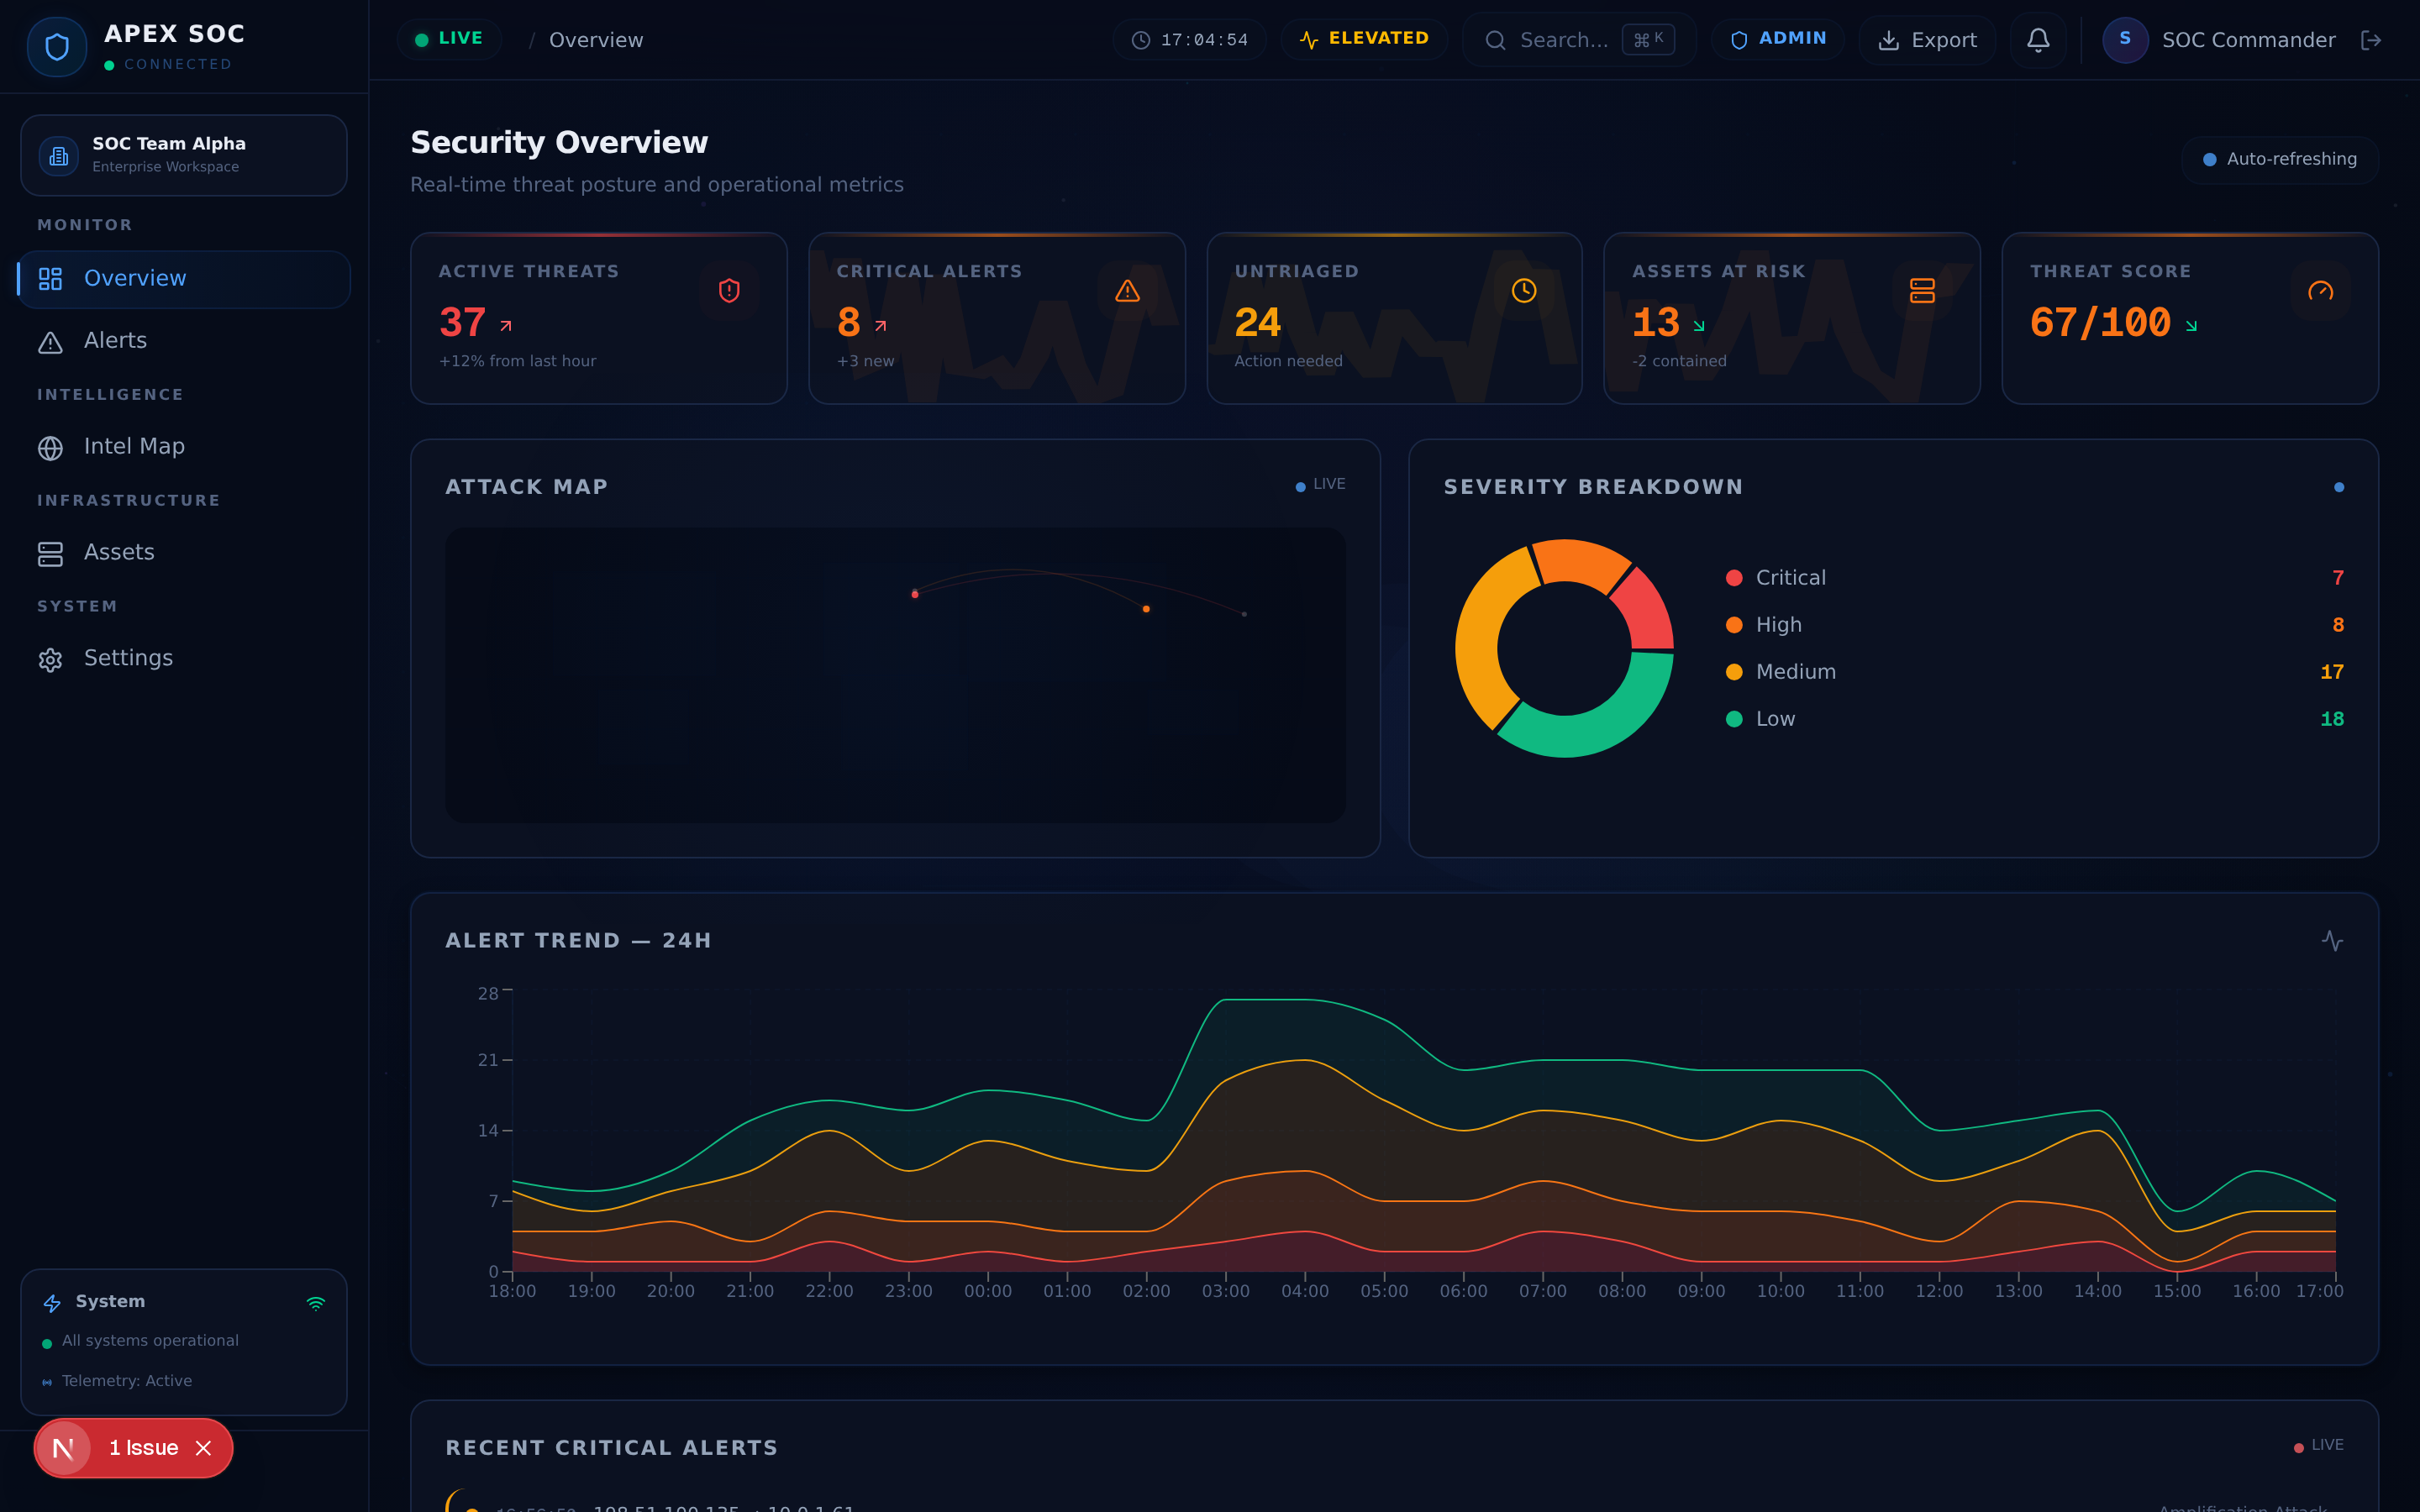Click the System wifi signal icon
The height and width of the screenshot is (1512, 2420).
pos(316,1303)
